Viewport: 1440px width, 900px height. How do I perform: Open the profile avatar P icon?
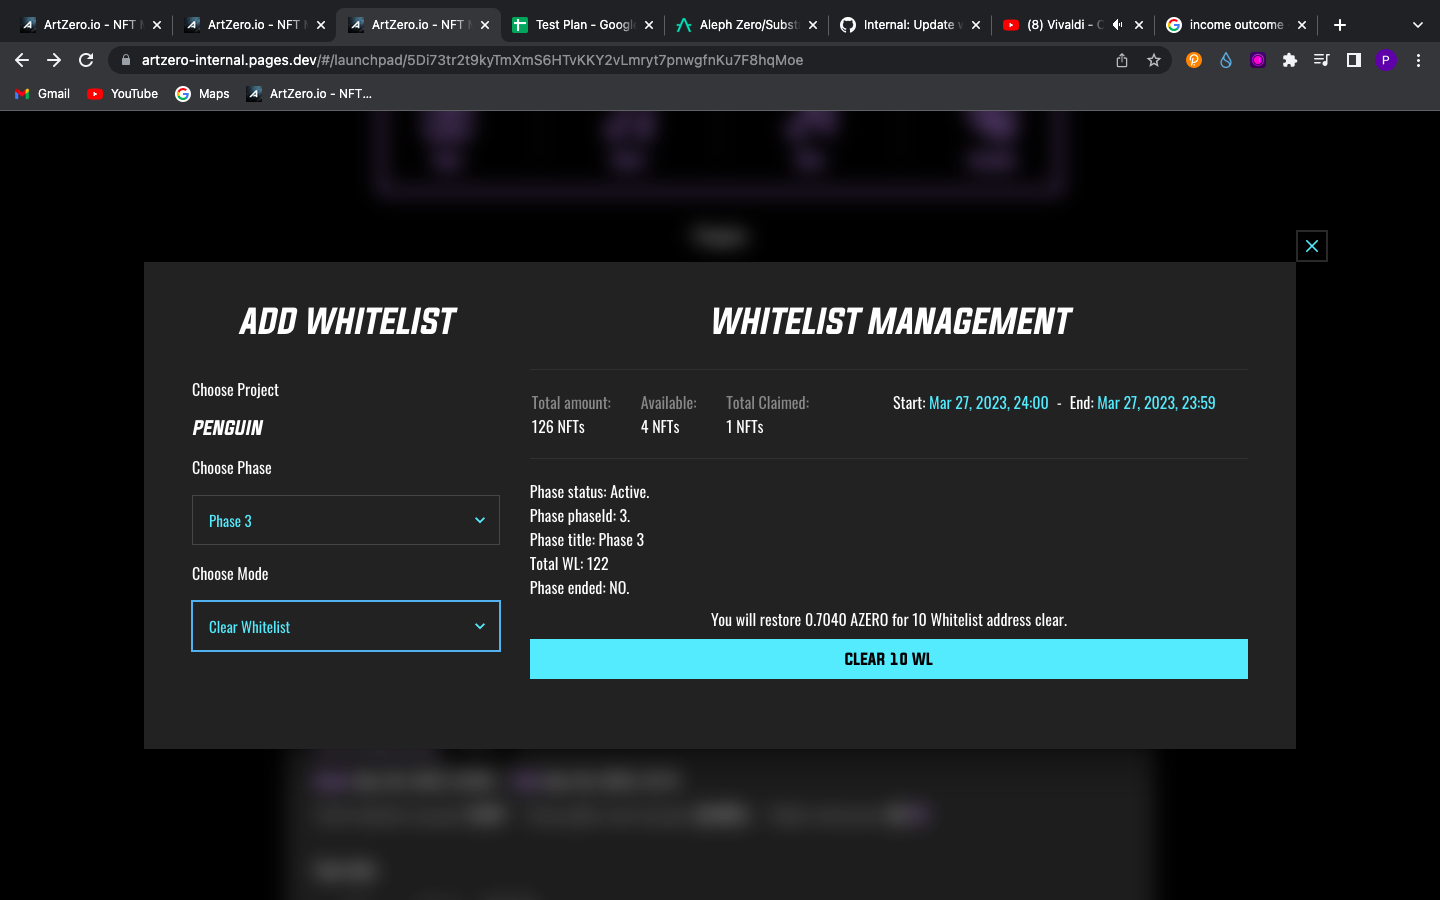pyautogui.click(x=1385, y=60)
